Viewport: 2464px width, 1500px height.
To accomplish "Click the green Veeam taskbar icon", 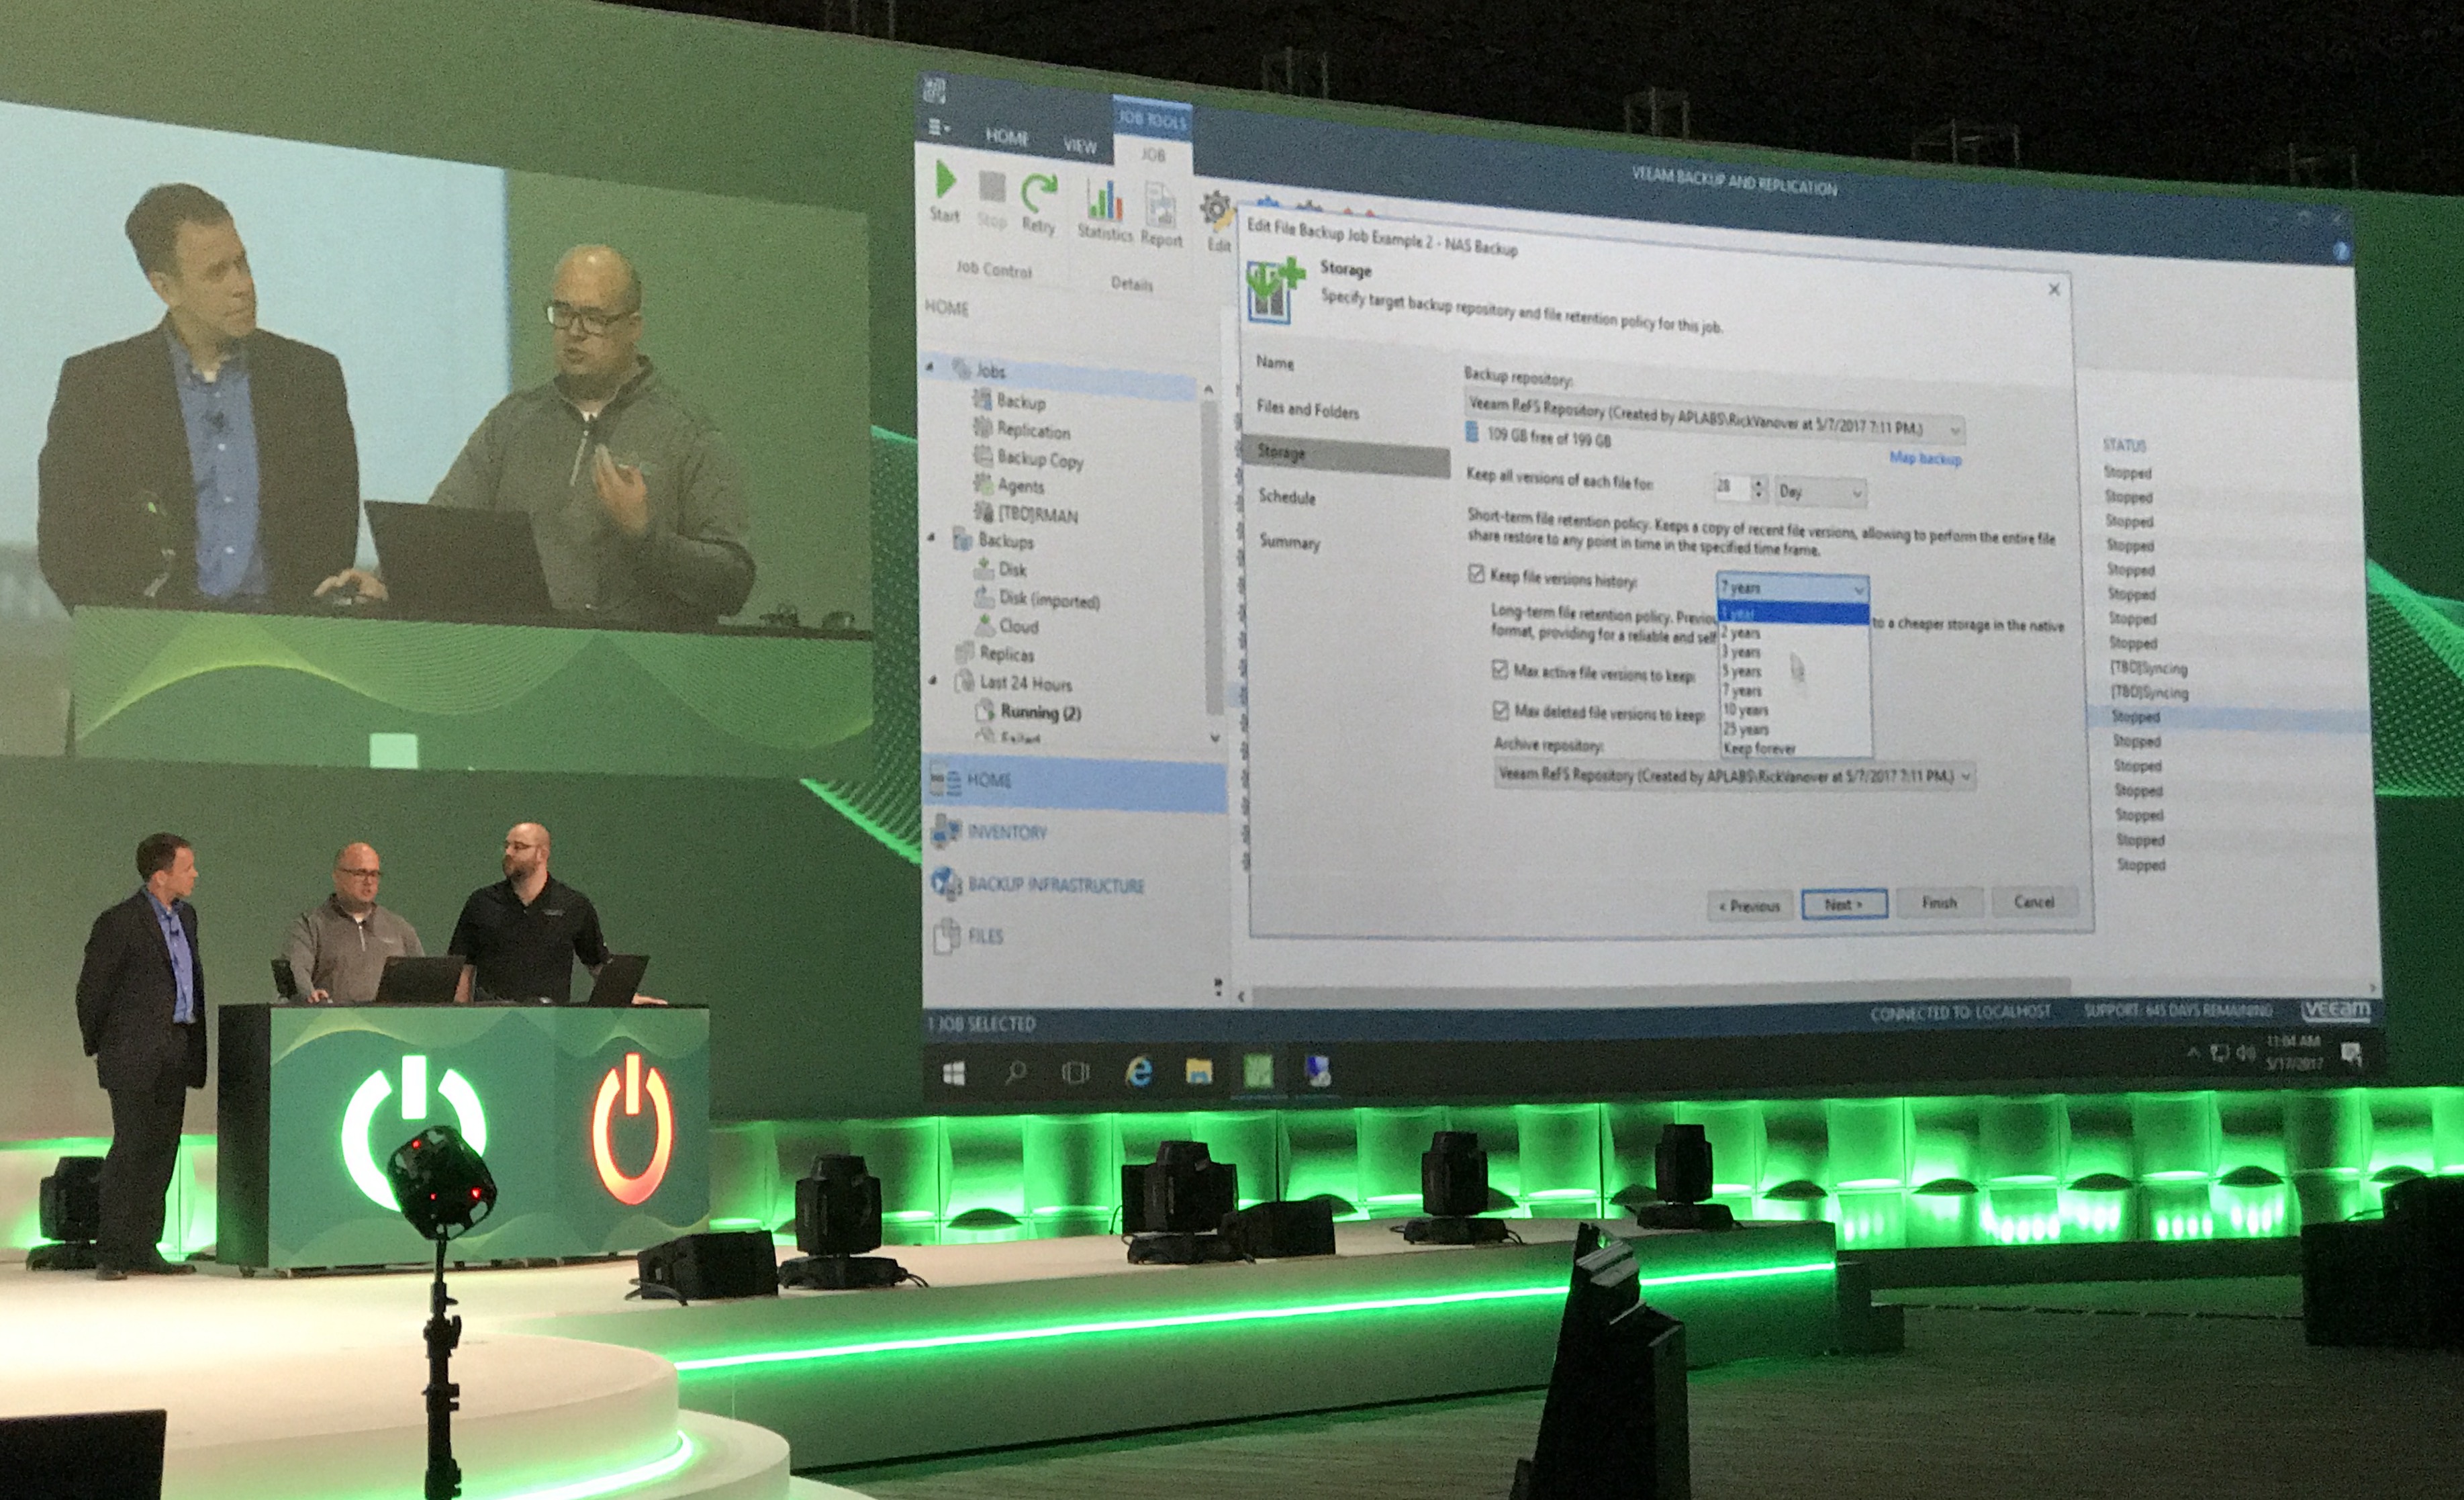I will (1258, 1072).
